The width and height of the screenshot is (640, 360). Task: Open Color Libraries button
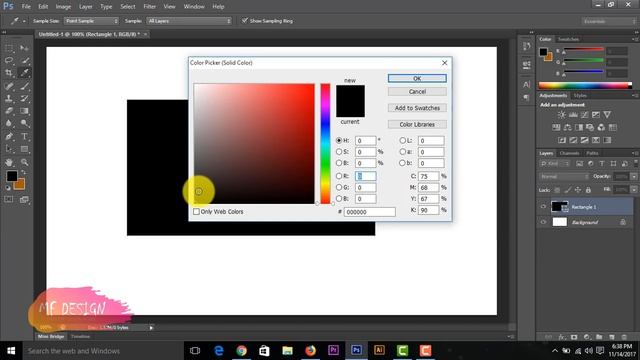[x=417, y=124]
